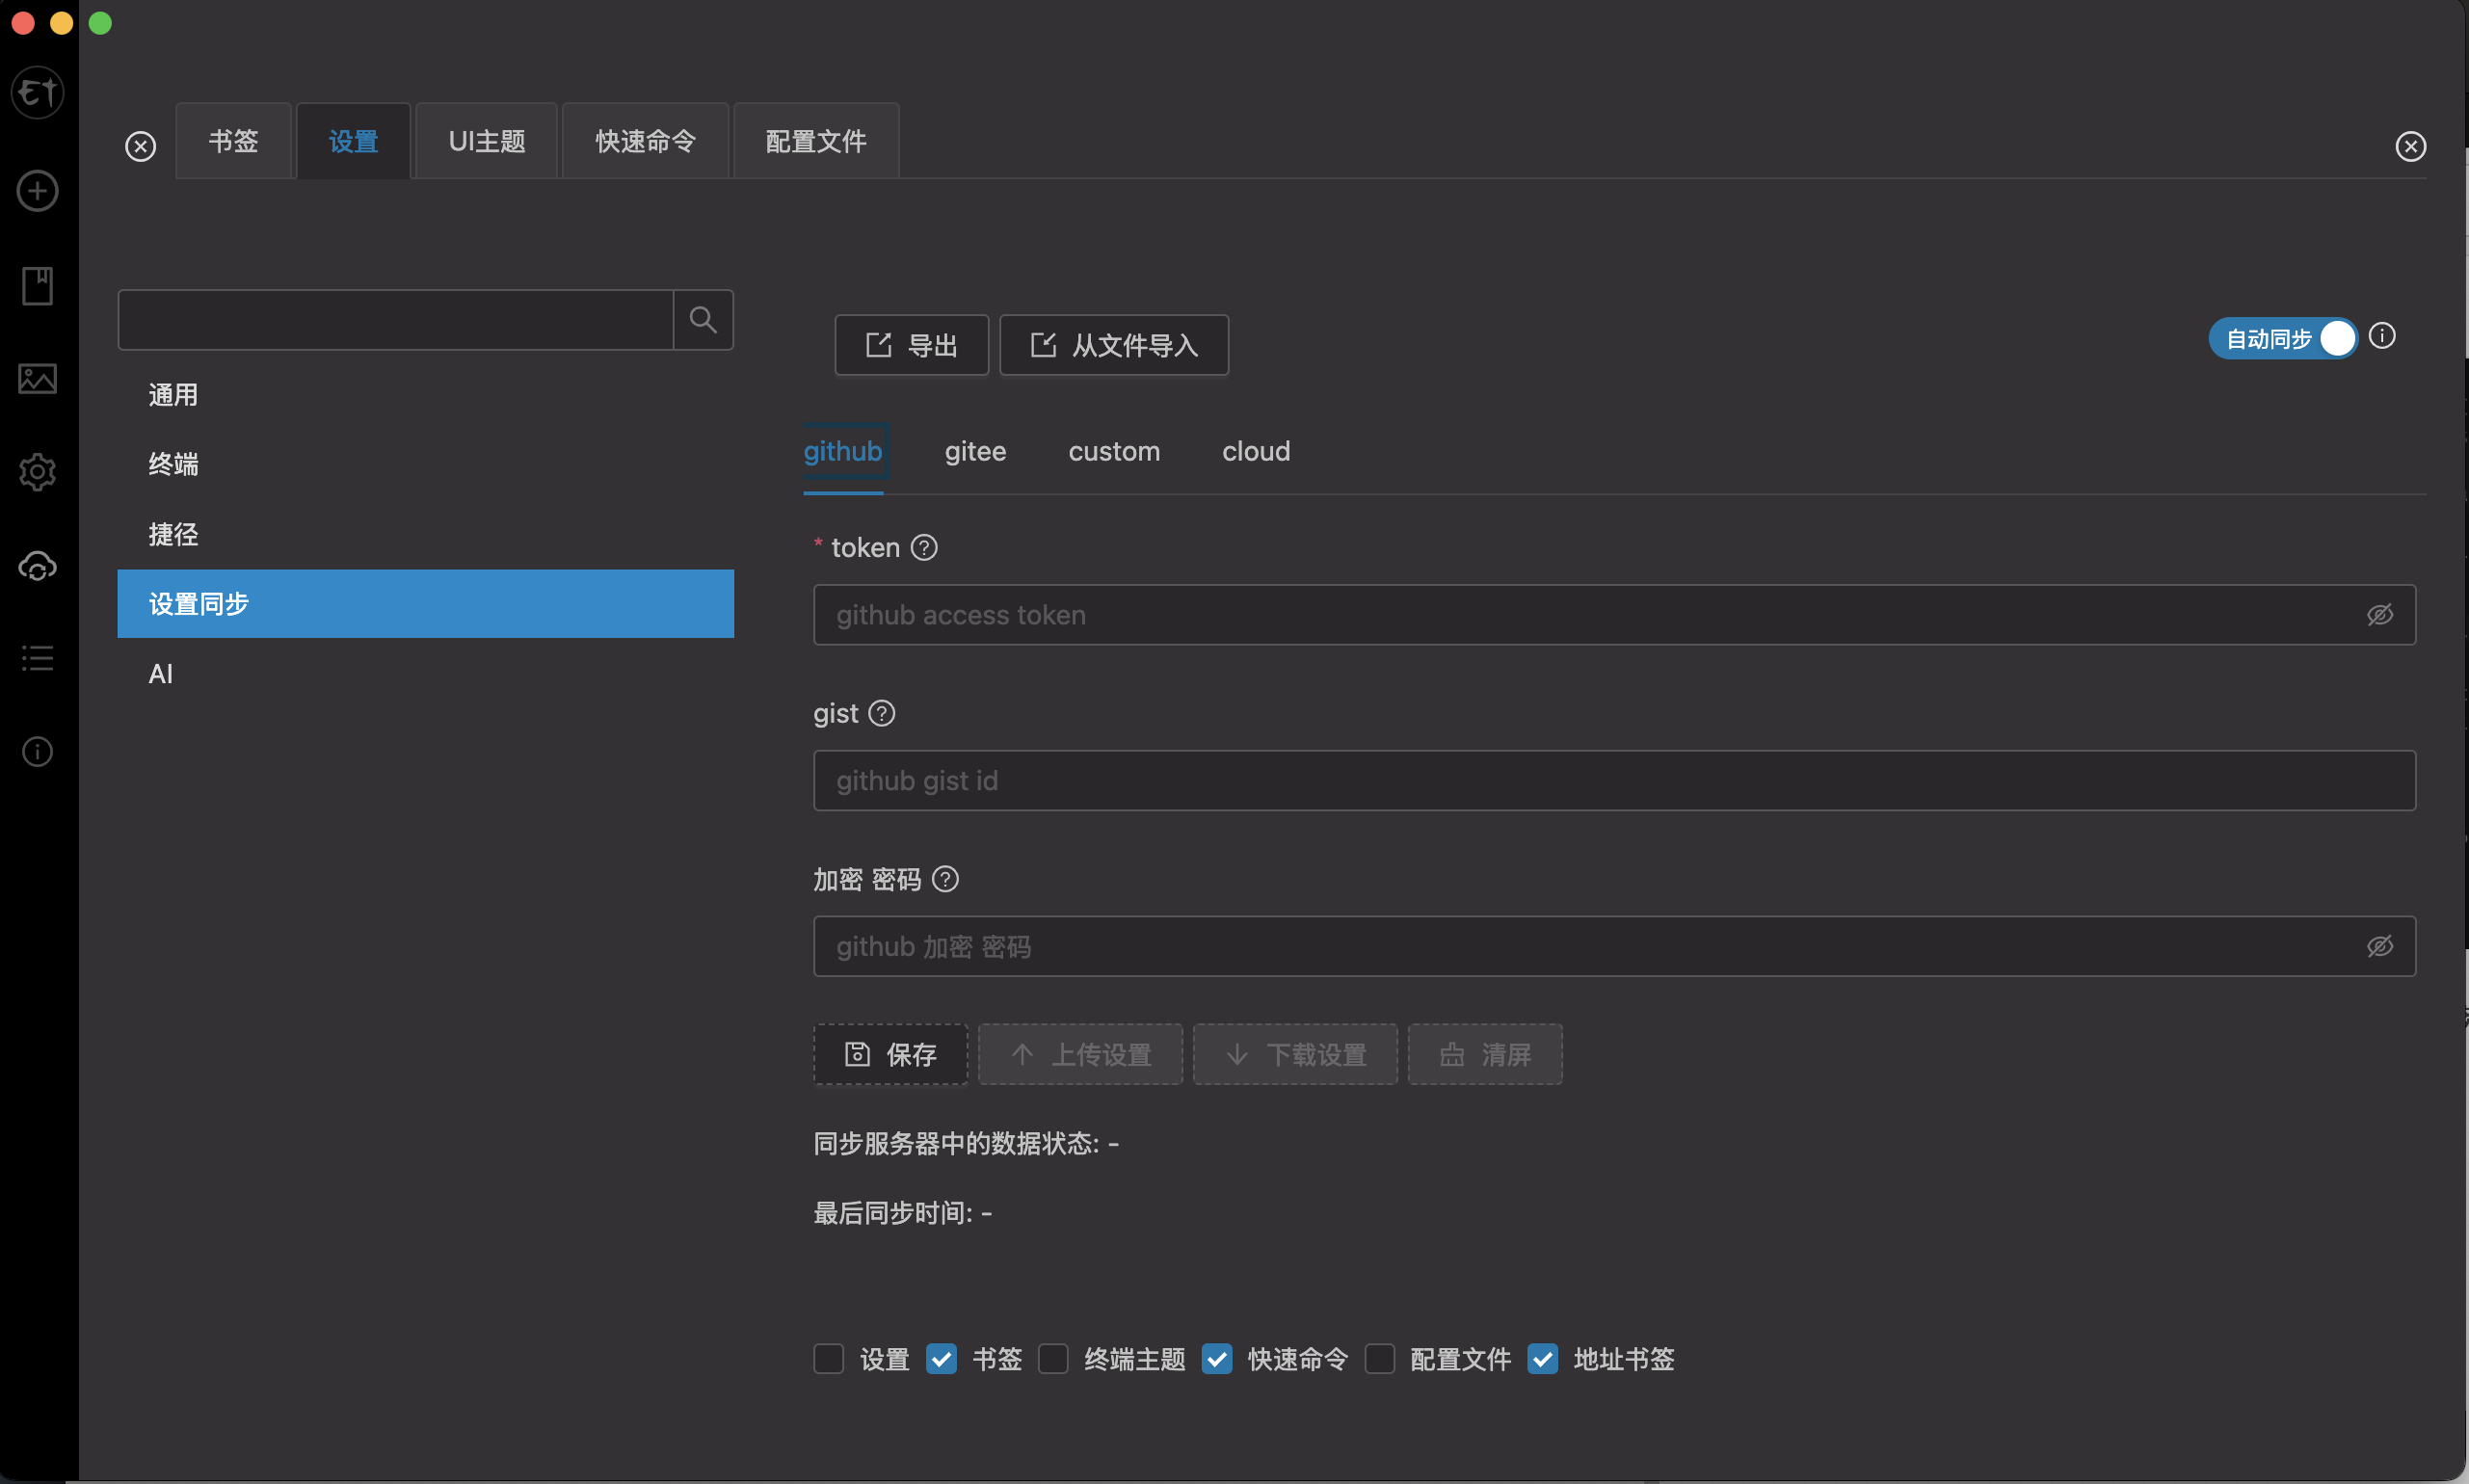This screenshot has width=2469, height=1484.
Task: Open a new terminal with the plus icon
Action: [x=37, y=191]
